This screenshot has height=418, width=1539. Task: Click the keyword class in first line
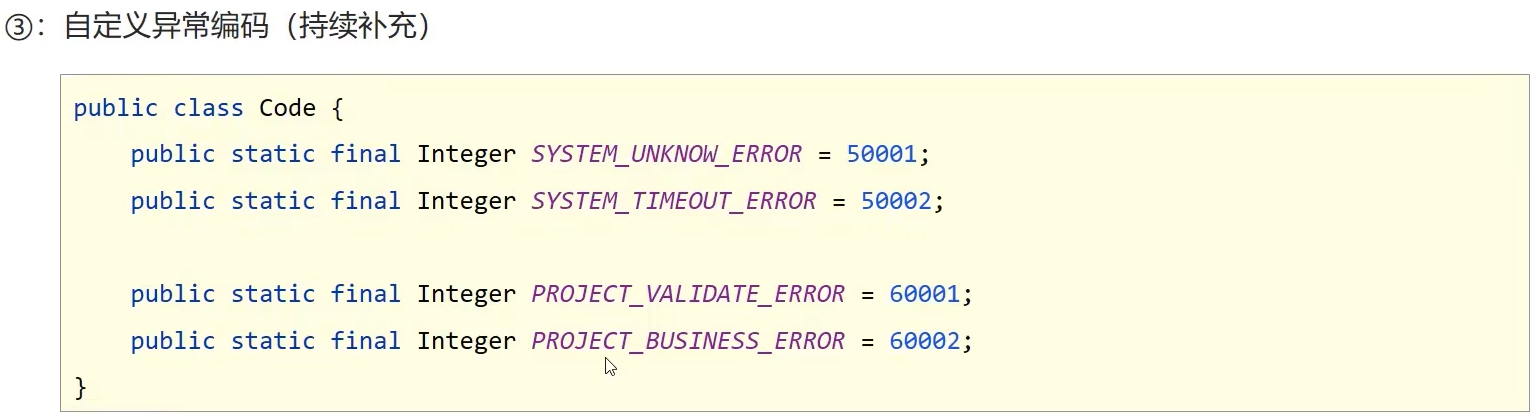tap(209, 108)
